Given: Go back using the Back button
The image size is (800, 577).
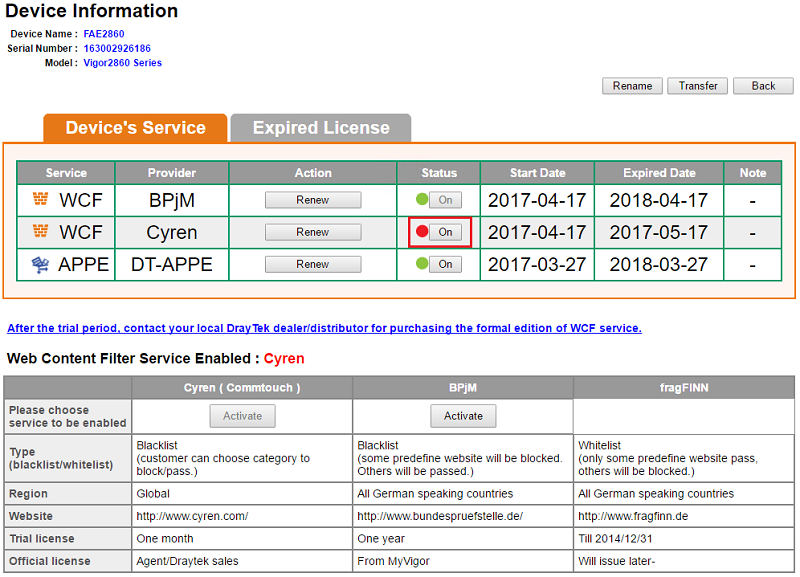Looking at the screenshot, I should (763, 86).
